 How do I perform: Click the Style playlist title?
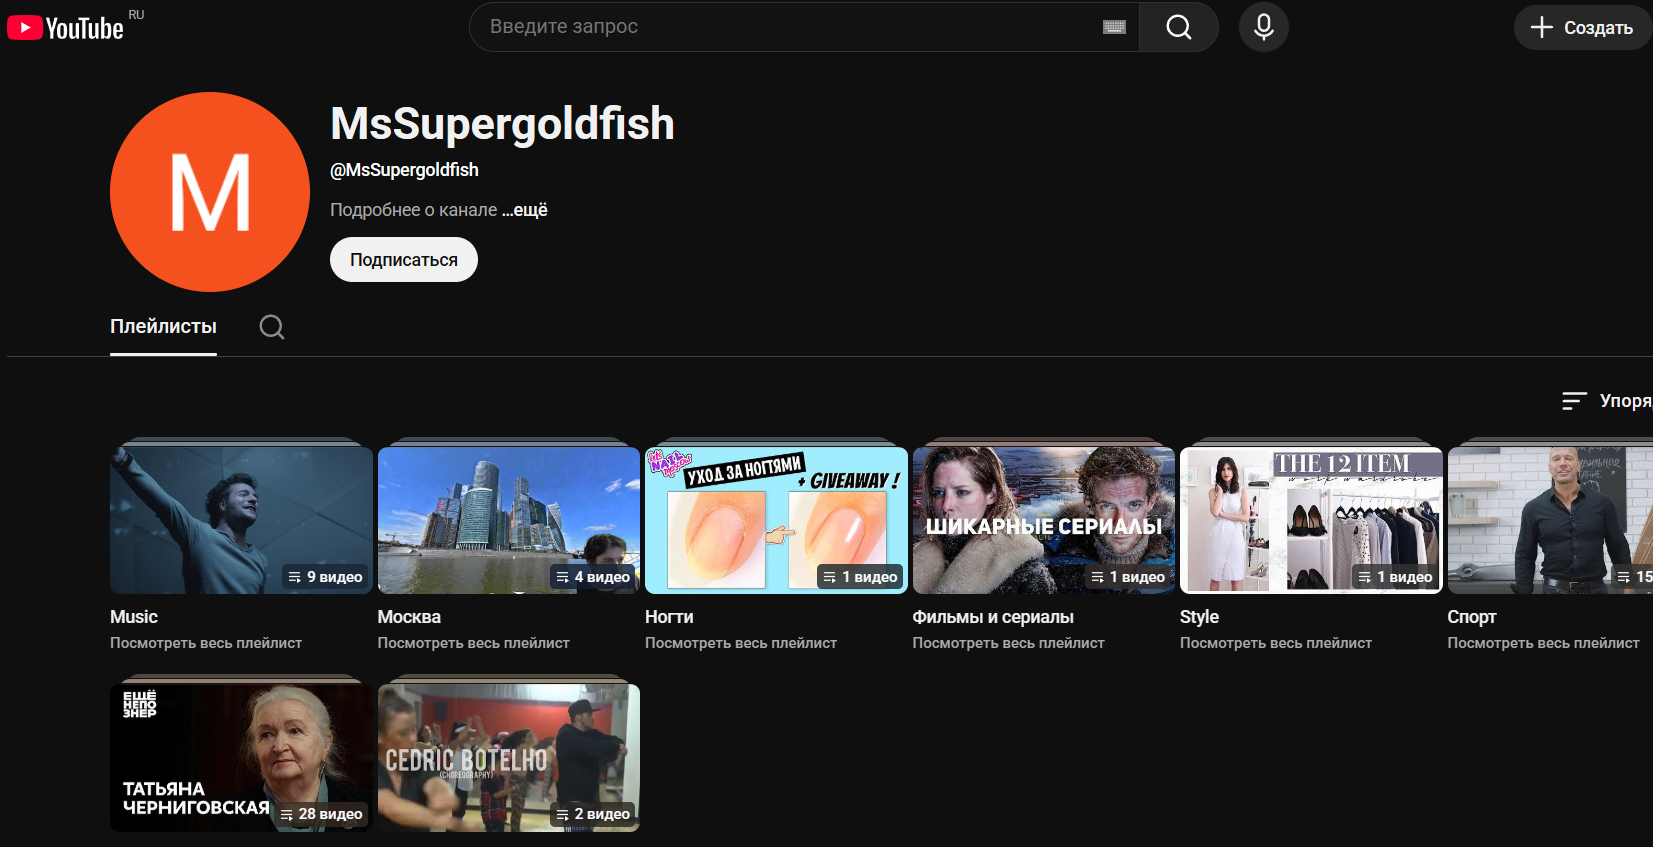tap(1199, 617)
